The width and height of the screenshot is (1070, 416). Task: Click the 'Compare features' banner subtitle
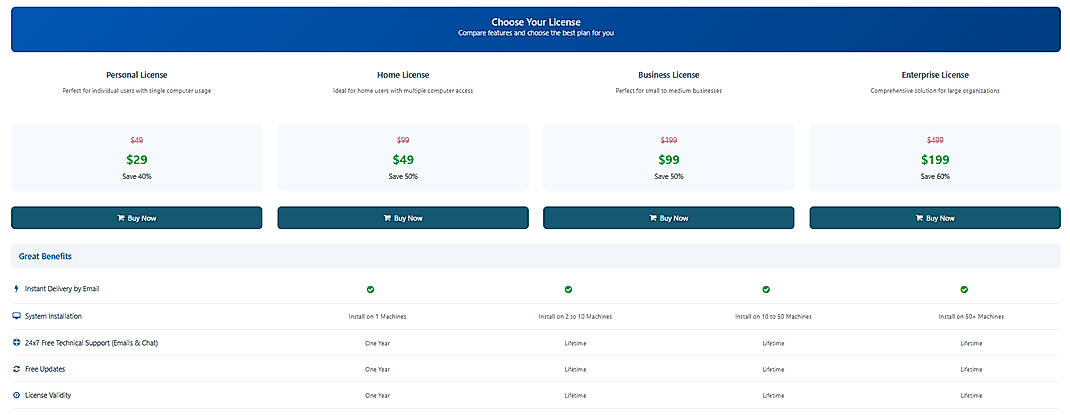[x=536, y=33]
